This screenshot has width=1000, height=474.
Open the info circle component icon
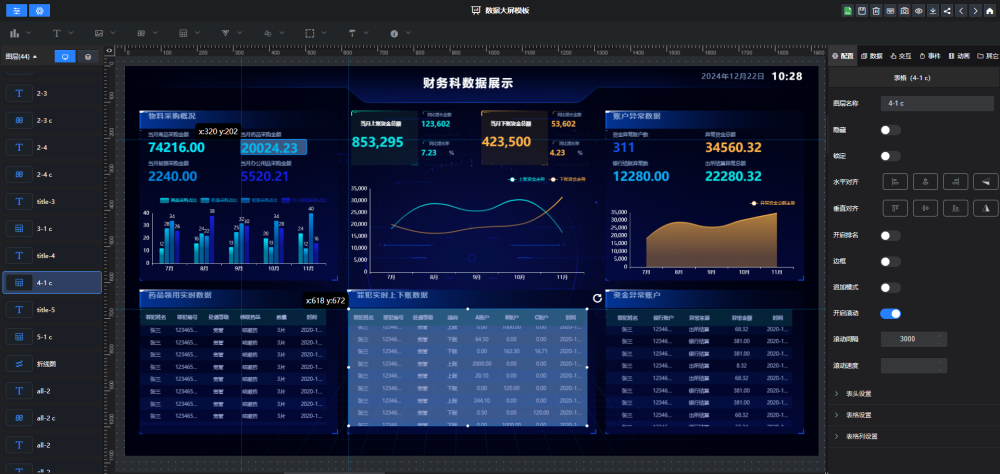(x=394, y=33)
